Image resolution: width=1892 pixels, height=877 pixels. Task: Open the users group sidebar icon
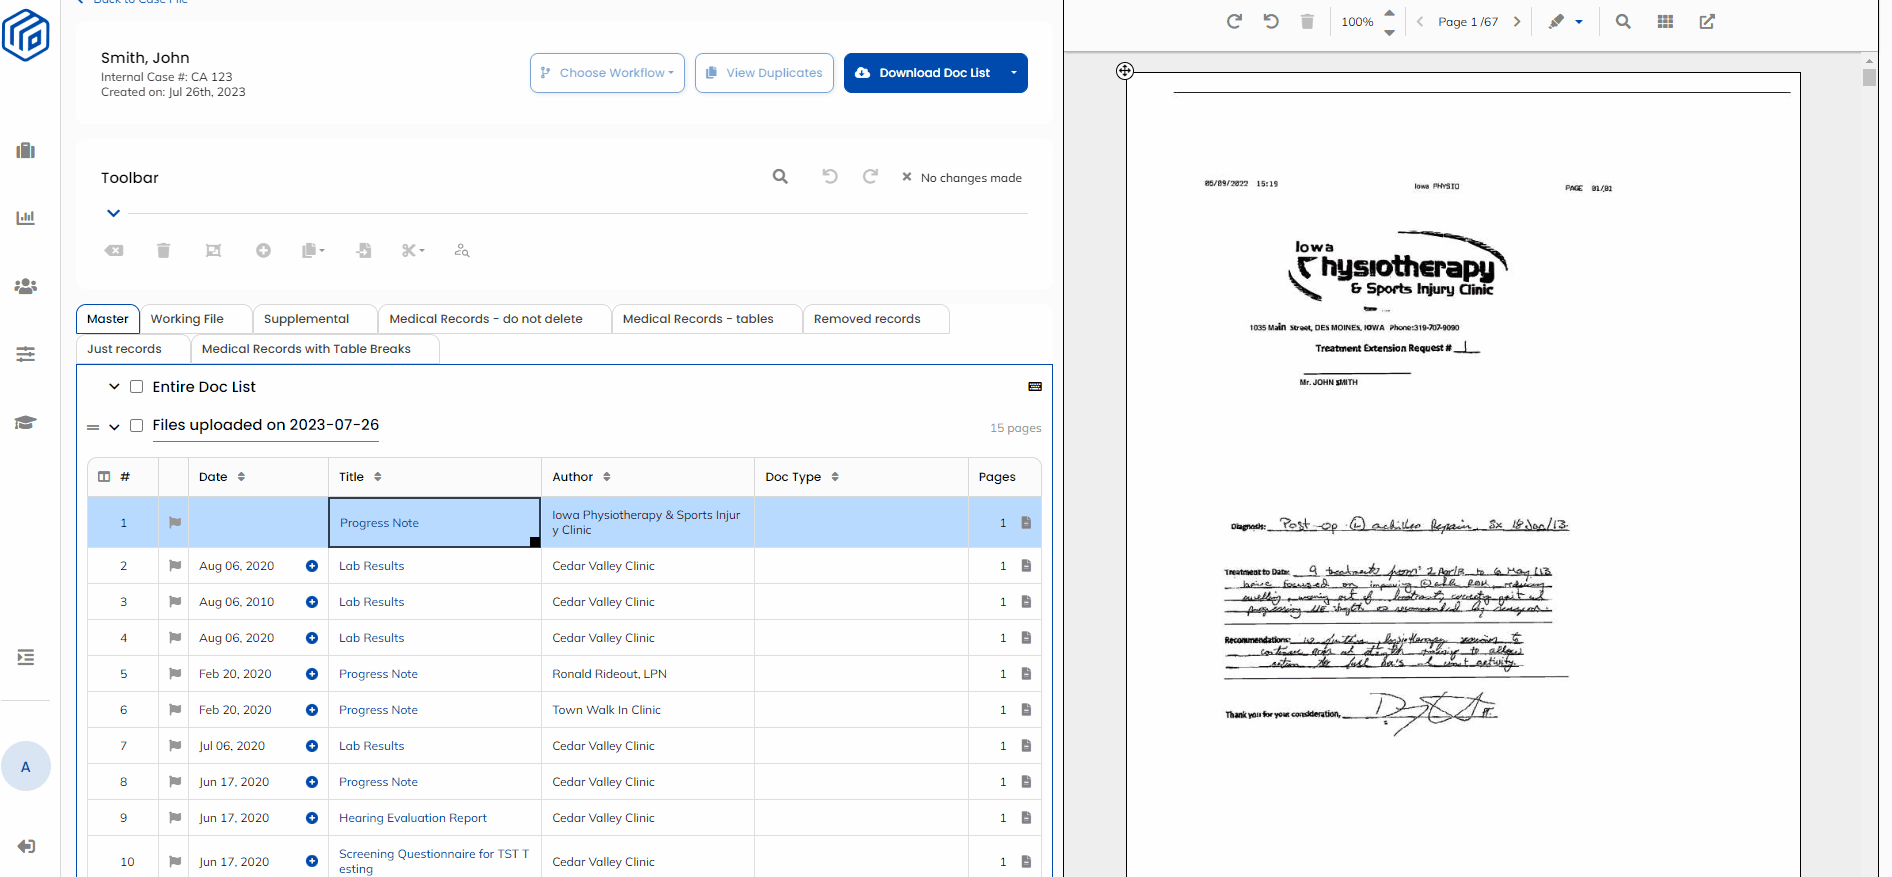click(26, 286)
